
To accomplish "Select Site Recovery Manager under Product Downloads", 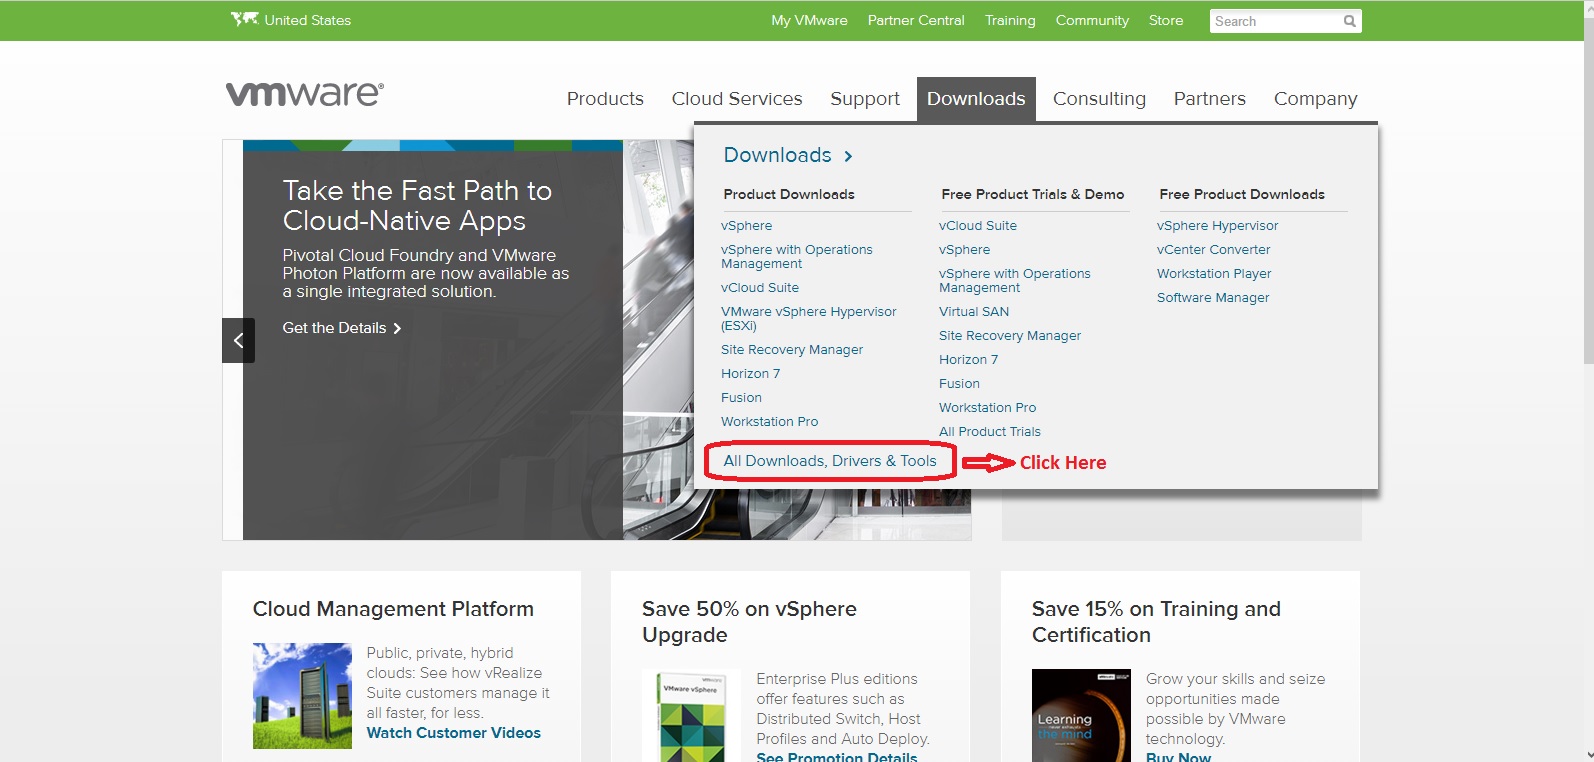I will (x=792, y=350).
